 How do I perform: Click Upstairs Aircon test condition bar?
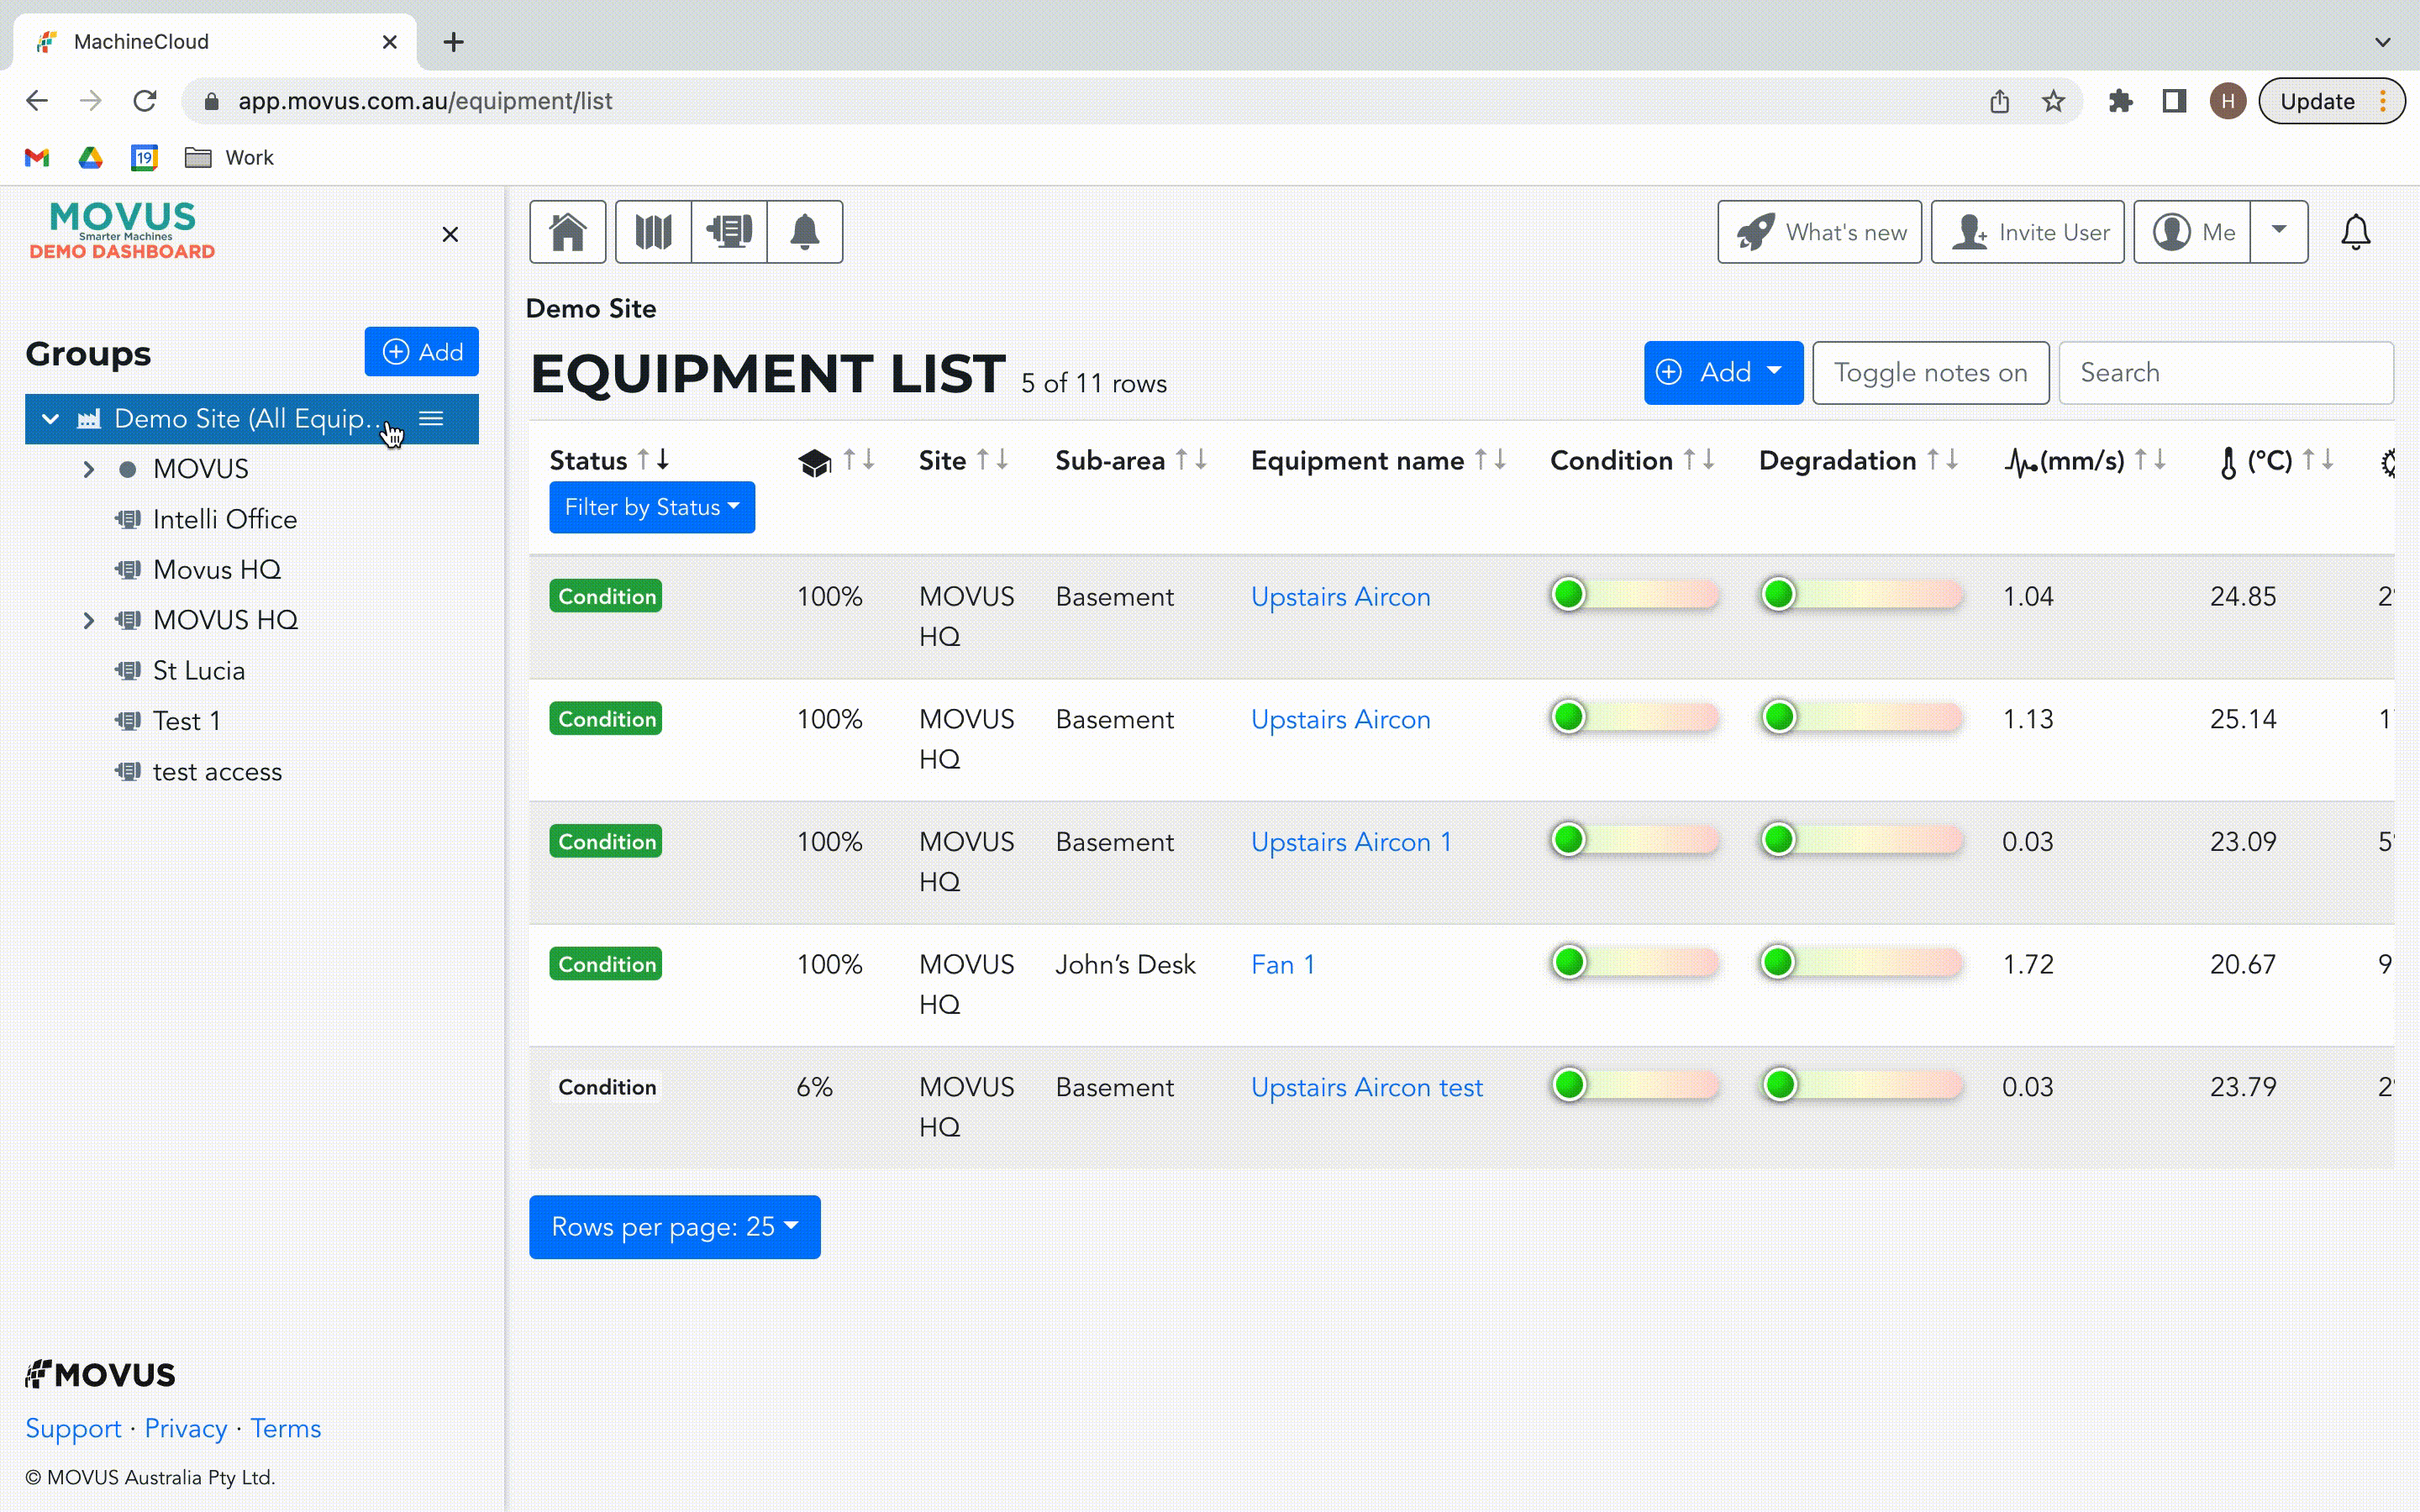[x=1635, y=1085]
